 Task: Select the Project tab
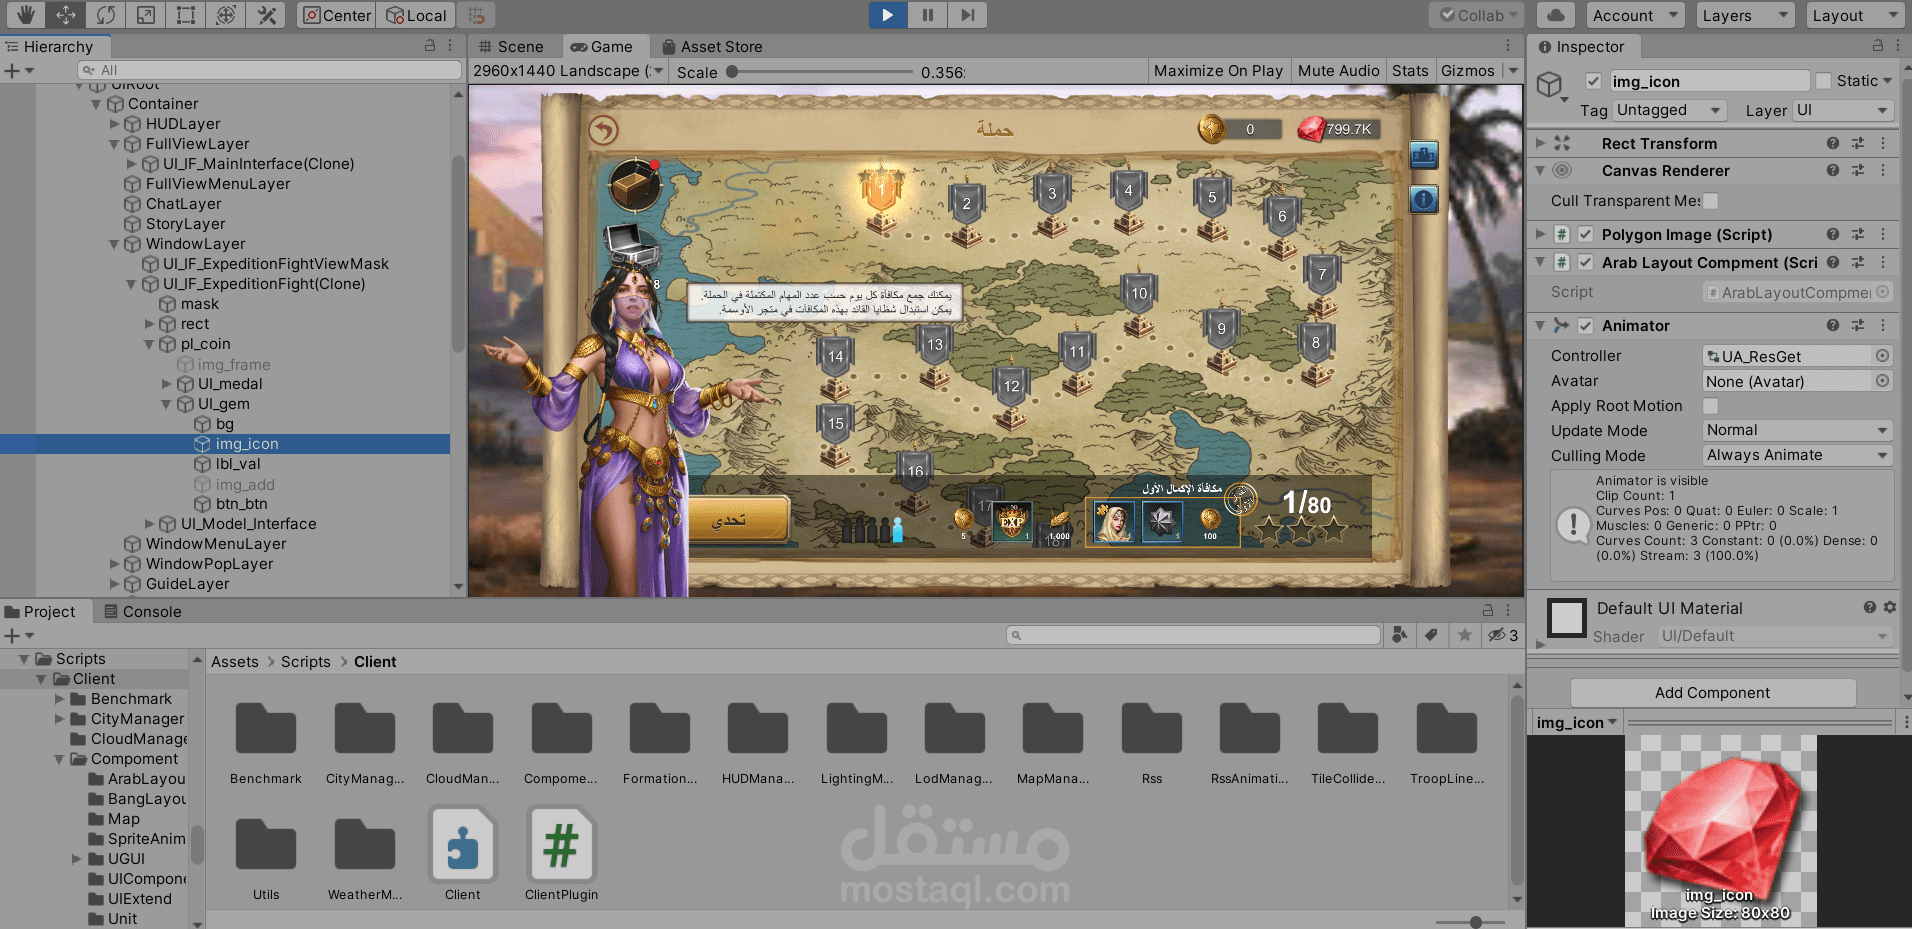40,612
